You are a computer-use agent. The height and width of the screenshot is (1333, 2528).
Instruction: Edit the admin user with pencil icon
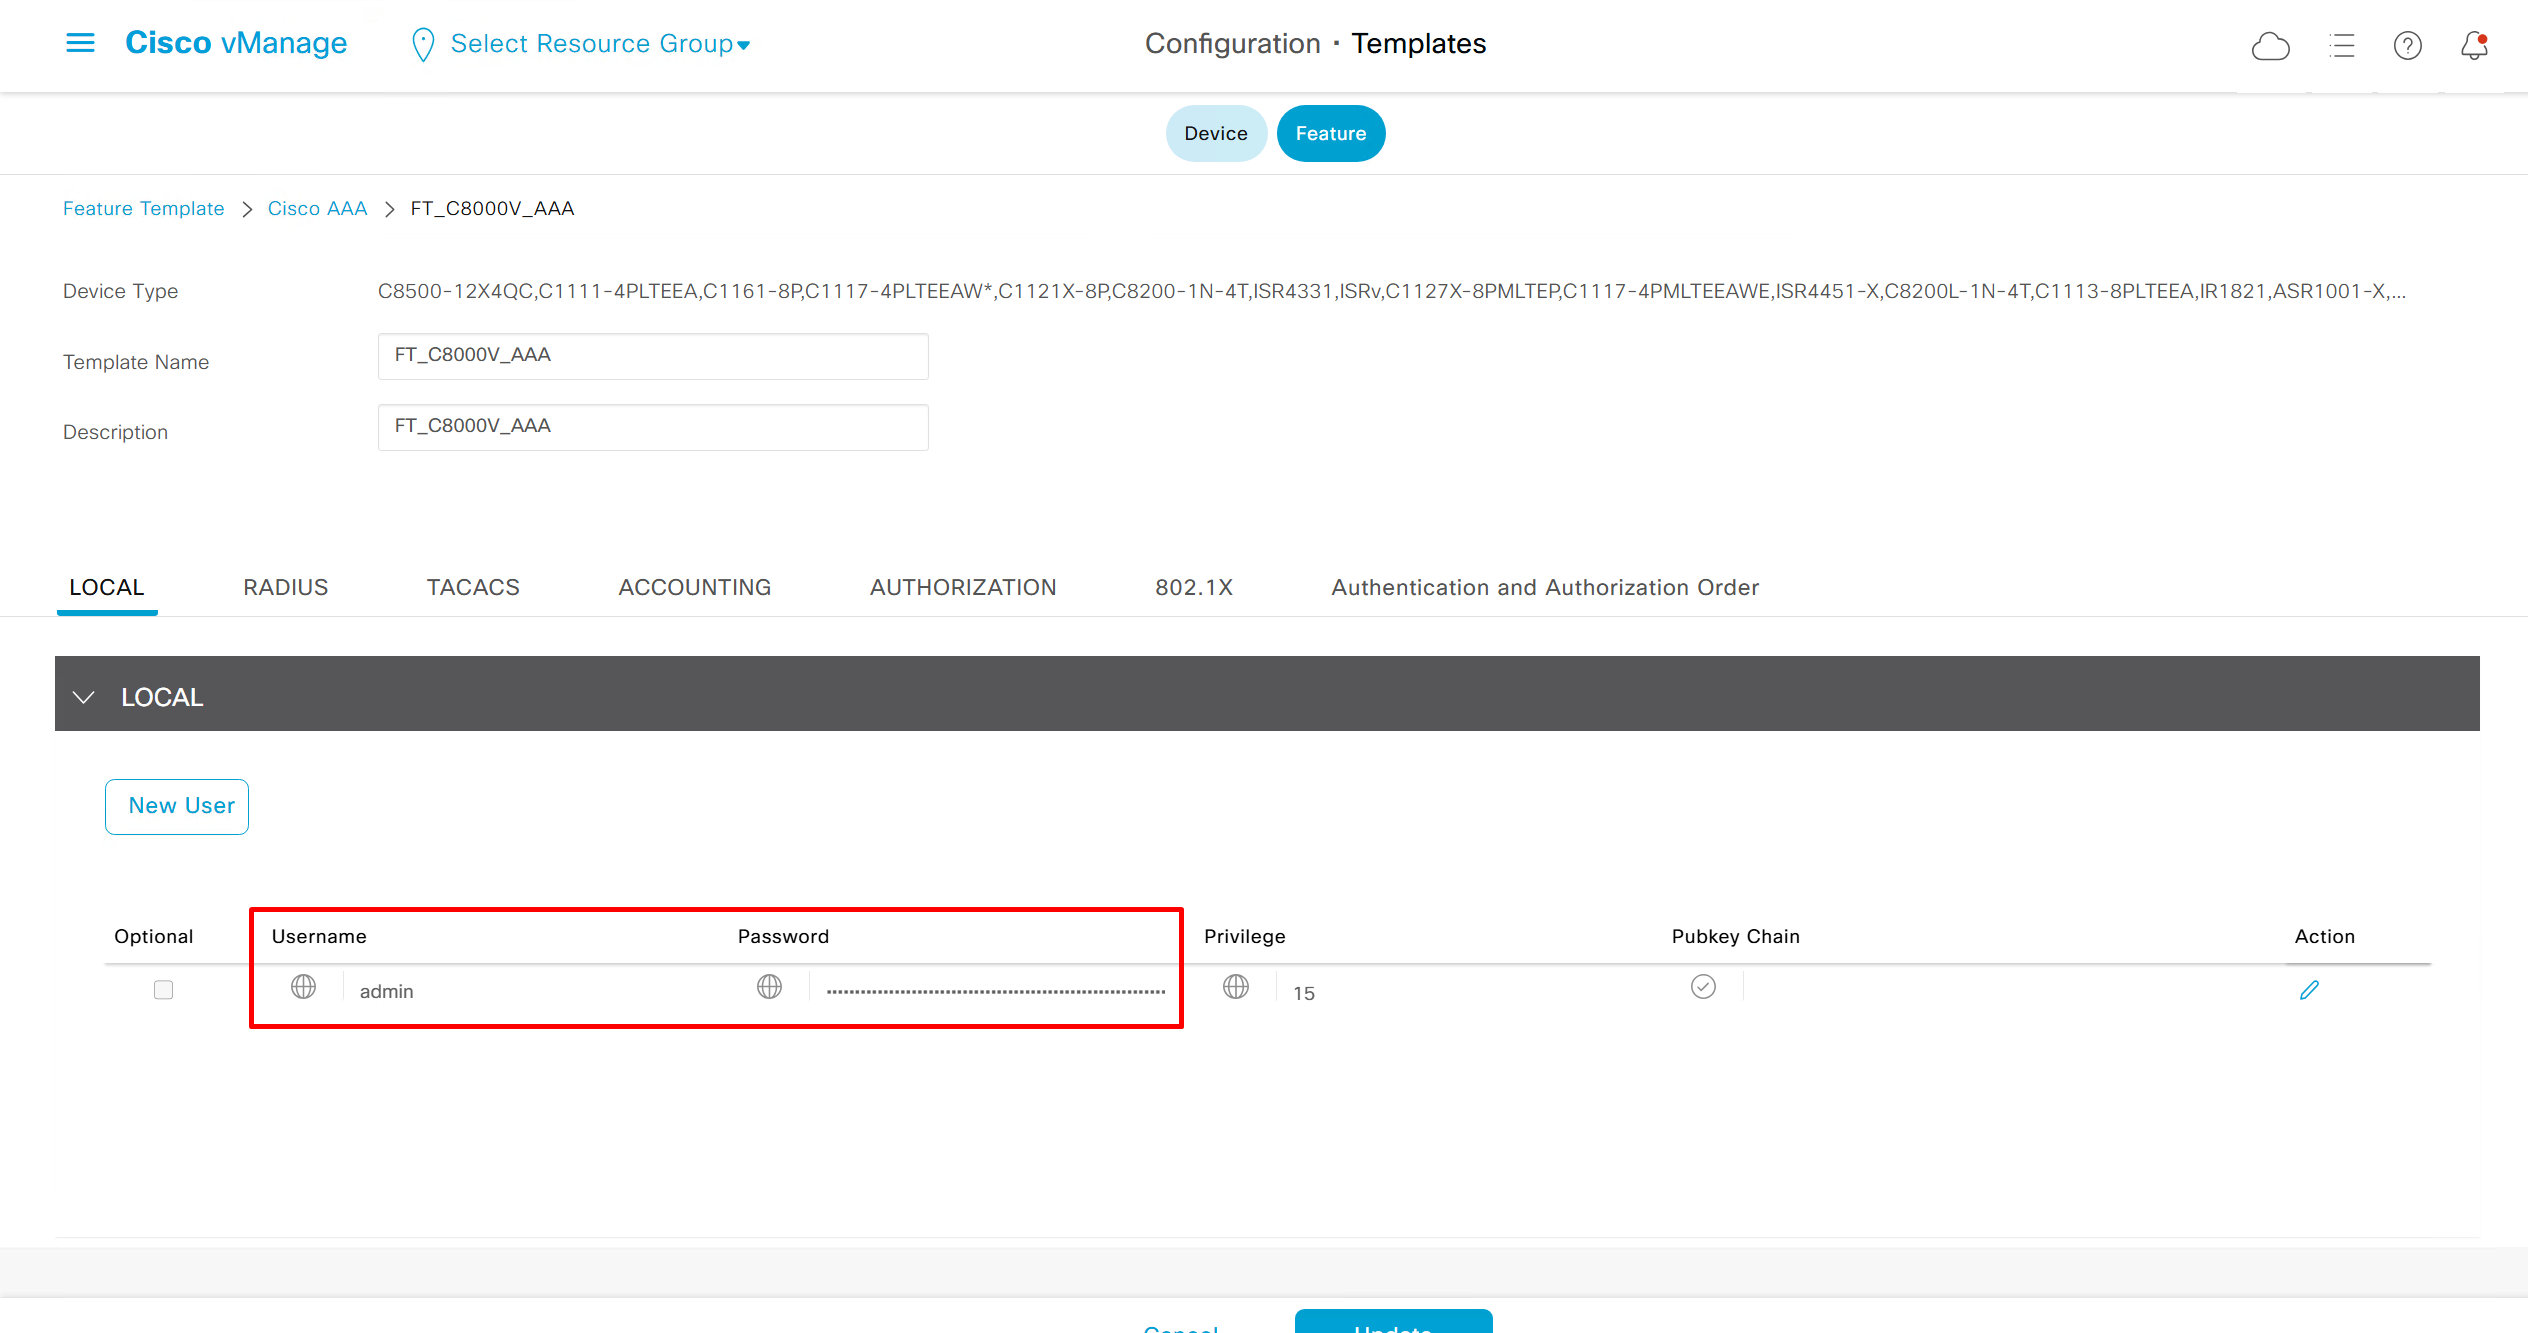pyautogui.click(x=2309, y=990)
